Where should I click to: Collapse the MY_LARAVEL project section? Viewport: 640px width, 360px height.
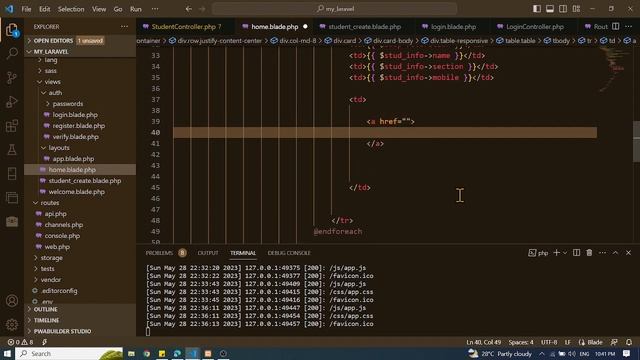(51, 52)
